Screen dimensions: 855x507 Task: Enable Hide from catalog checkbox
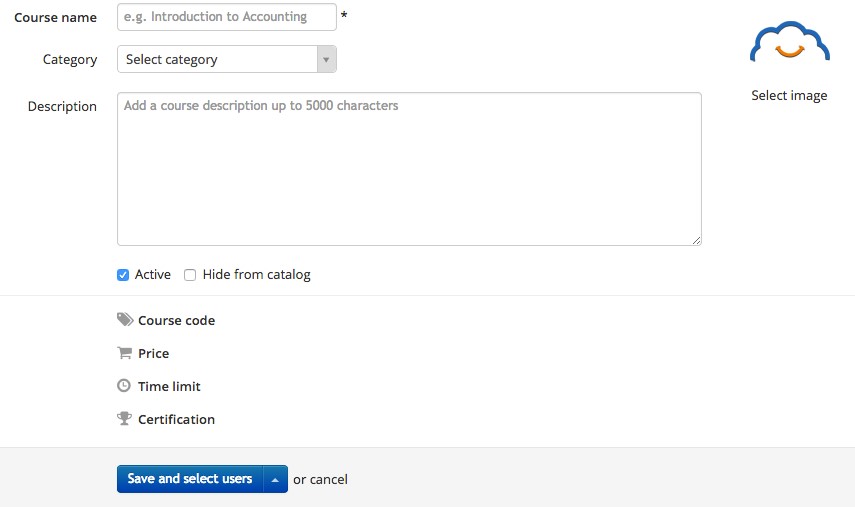190,275
